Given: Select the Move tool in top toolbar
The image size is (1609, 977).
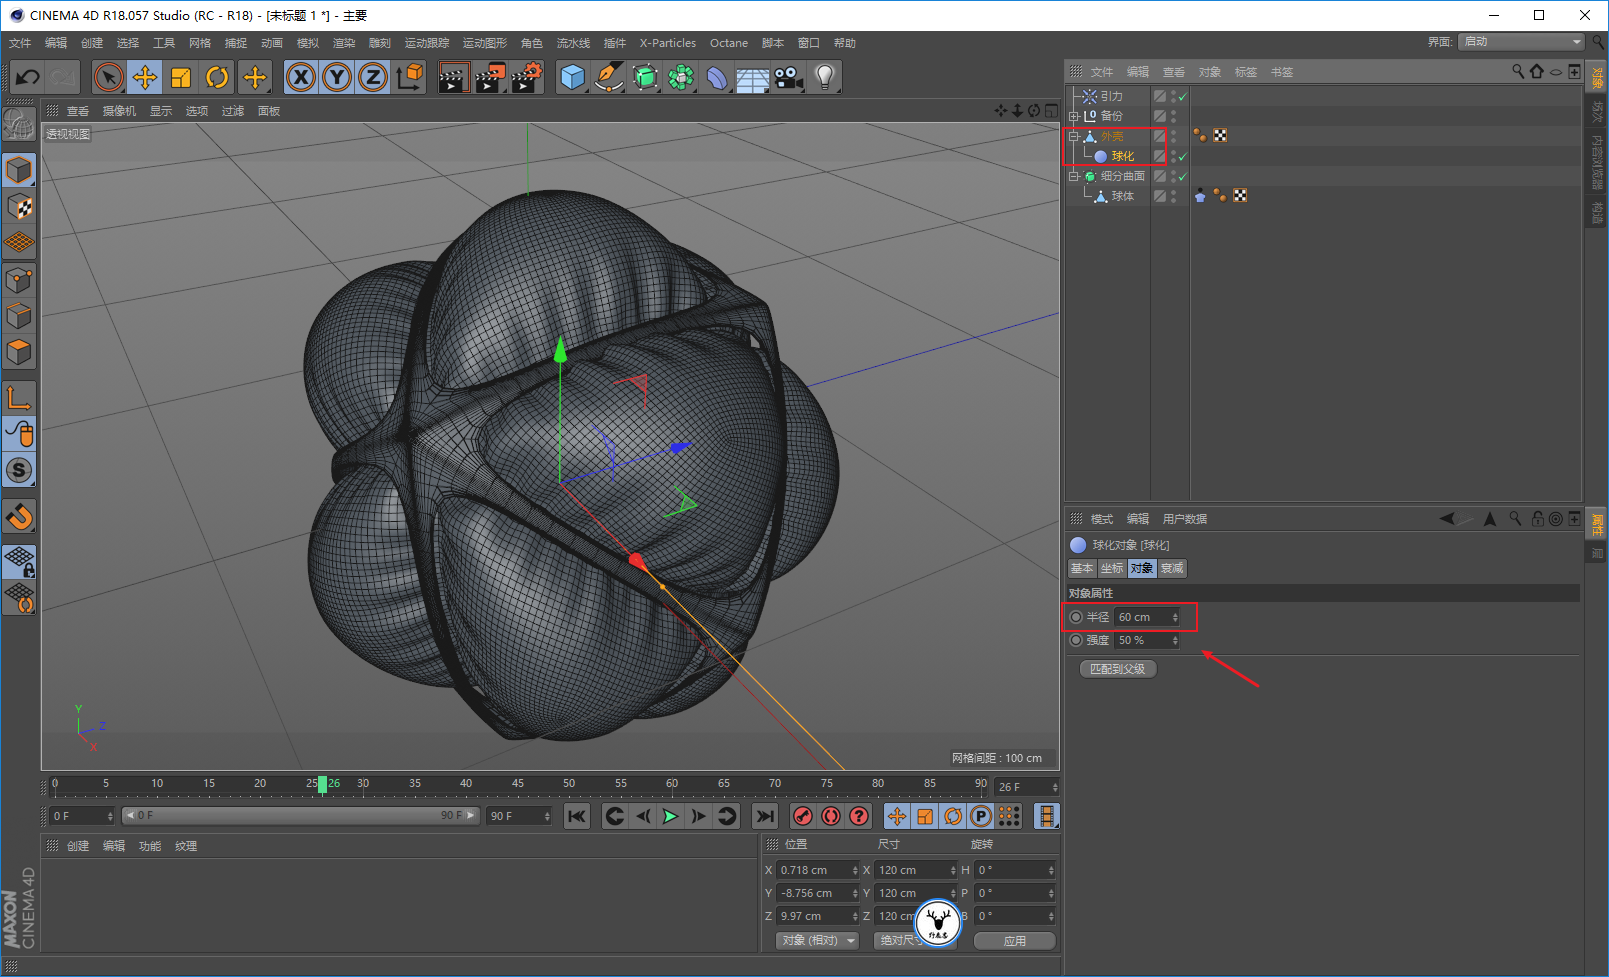Looking at the screenshot, I should pyautogui.click(x=145, y=77).
